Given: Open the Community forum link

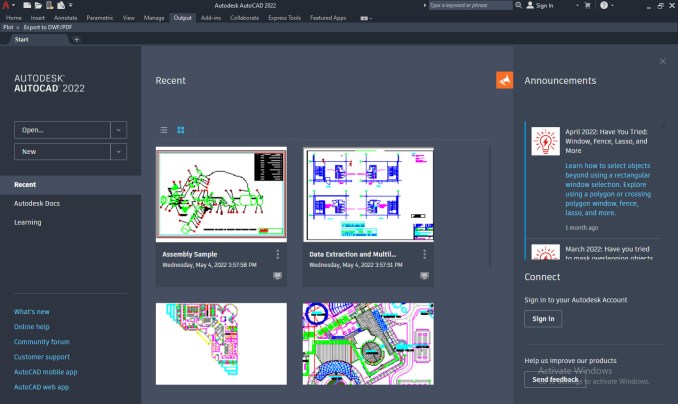Looking at the screenshot, I should (x=42, y=342).
